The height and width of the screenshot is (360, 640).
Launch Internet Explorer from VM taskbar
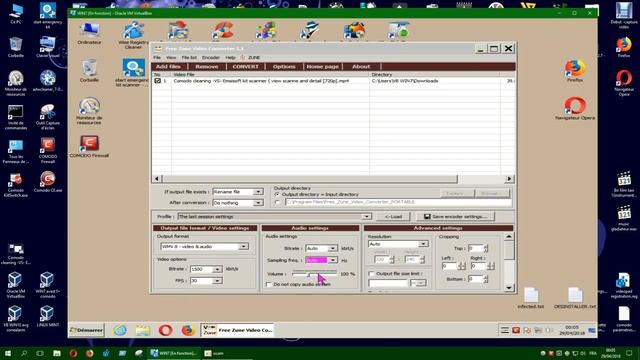point(120,330)
